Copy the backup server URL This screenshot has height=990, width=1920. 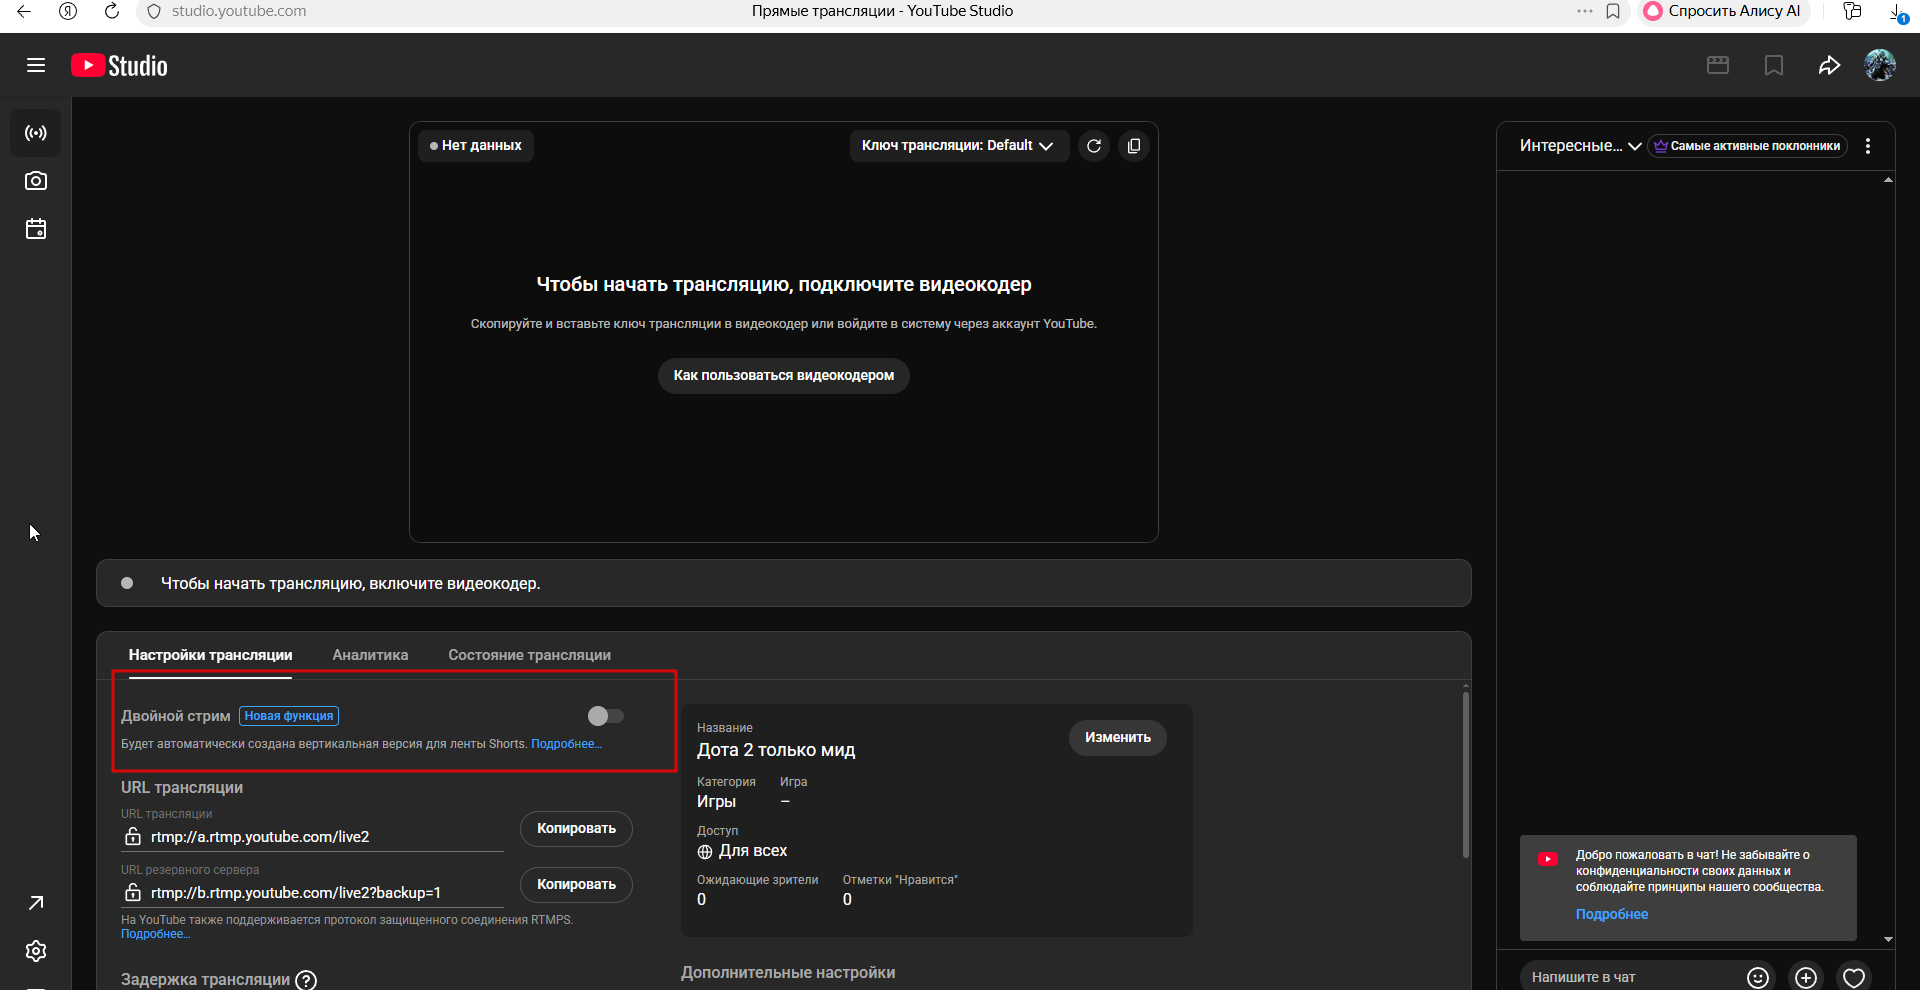[576, 885]
